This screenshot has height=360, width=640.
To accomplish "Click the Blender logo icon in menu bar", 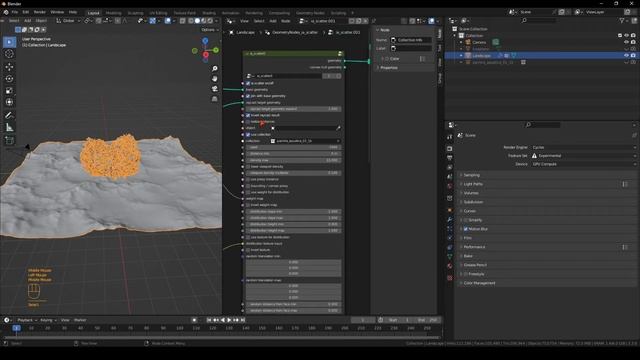I will [x=6, y=12].
